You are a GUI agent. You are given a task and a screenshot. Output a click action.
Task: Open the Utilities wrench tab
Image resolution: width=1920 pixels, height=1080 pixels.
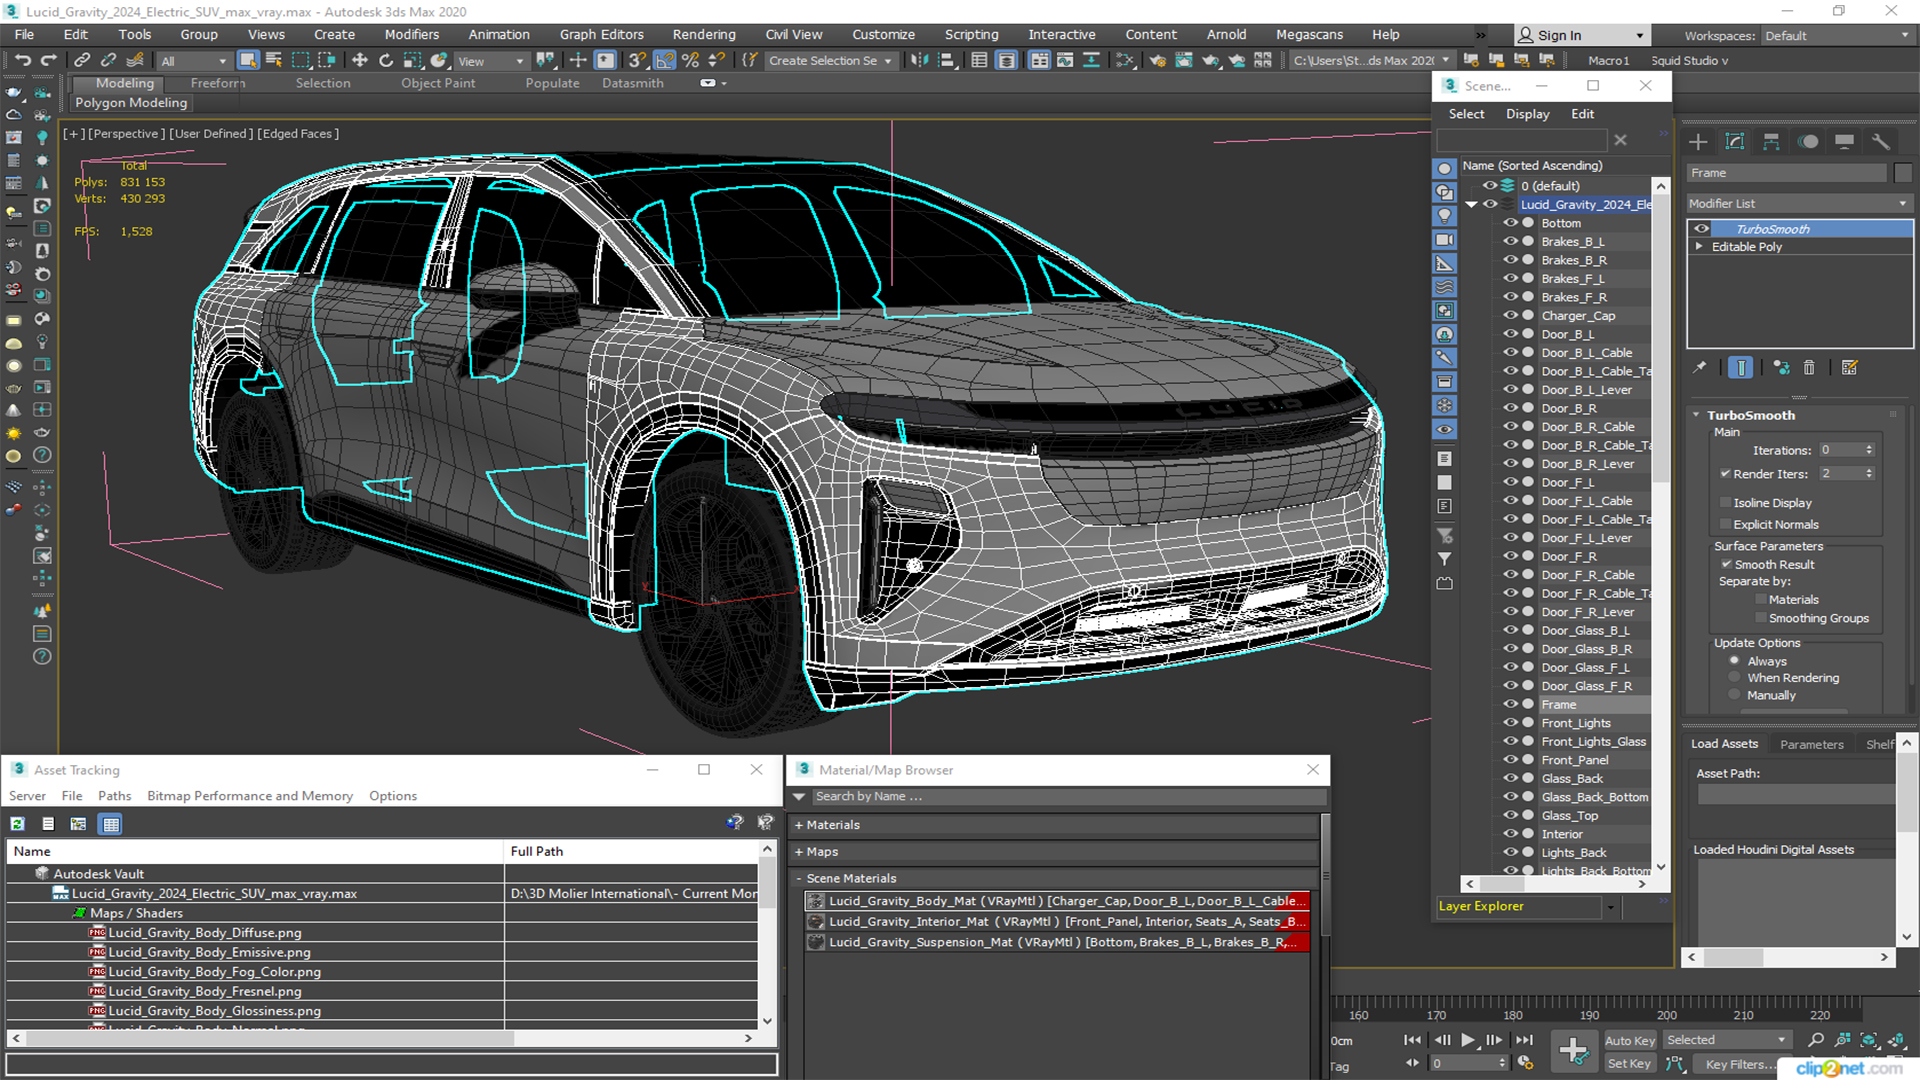[x=1881, y=142]
